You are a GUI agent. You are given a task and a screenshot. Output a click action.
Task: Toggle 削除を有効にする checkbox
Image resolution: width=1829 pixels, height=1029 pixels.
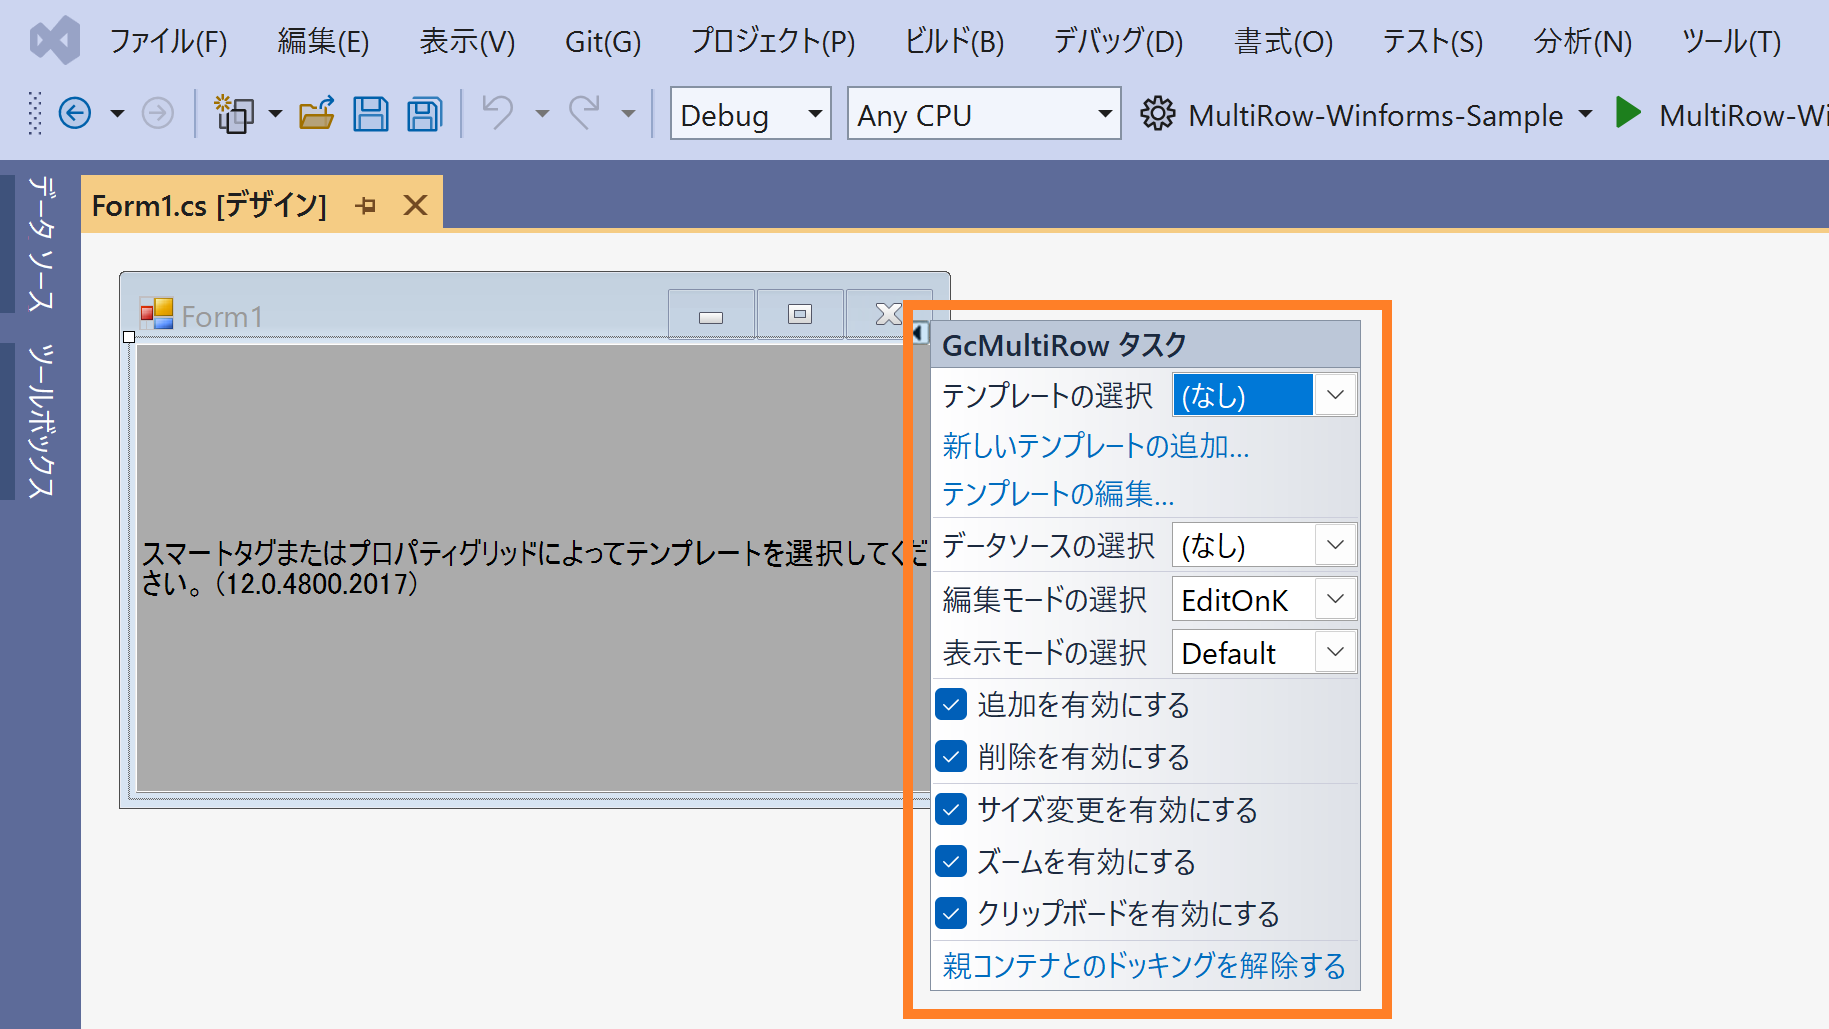(951, 756)
